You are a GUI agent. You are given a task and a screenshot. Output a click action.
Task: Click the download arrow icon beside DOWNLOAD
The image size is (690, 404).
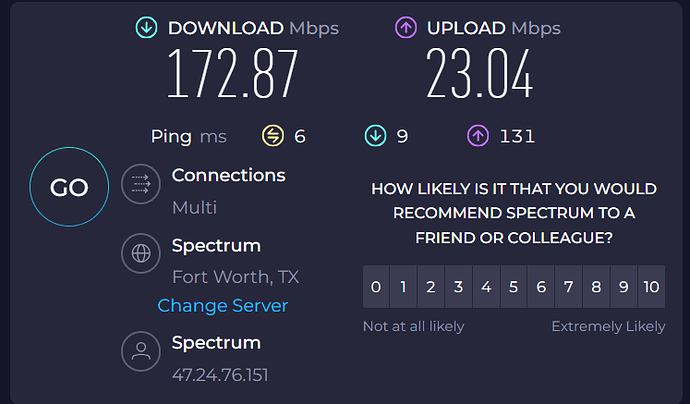coord(146,27)
